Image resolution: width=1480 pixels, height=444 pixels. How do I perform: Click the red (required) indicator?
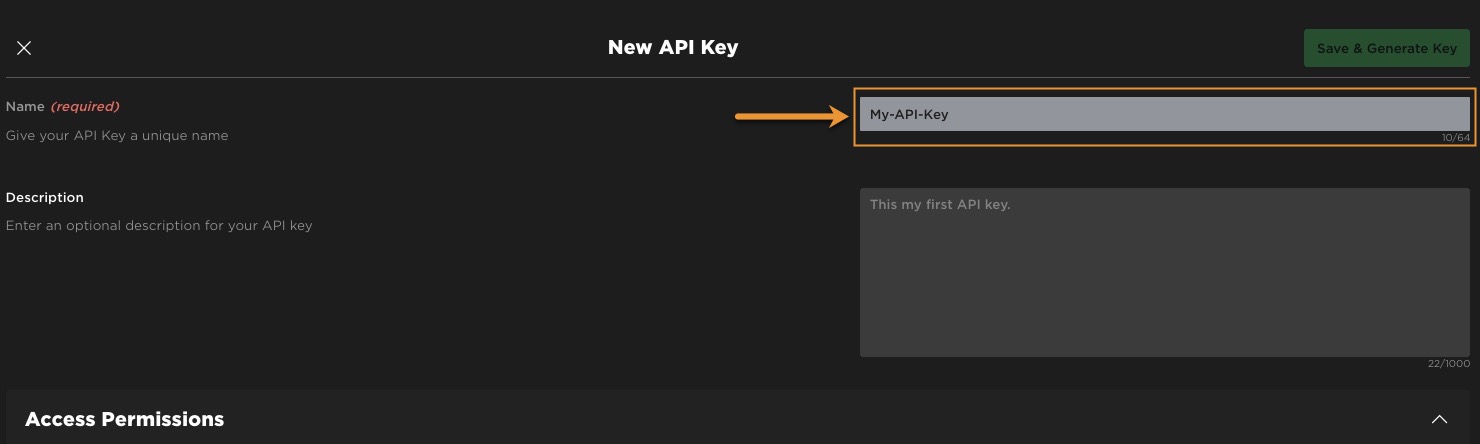85,106
